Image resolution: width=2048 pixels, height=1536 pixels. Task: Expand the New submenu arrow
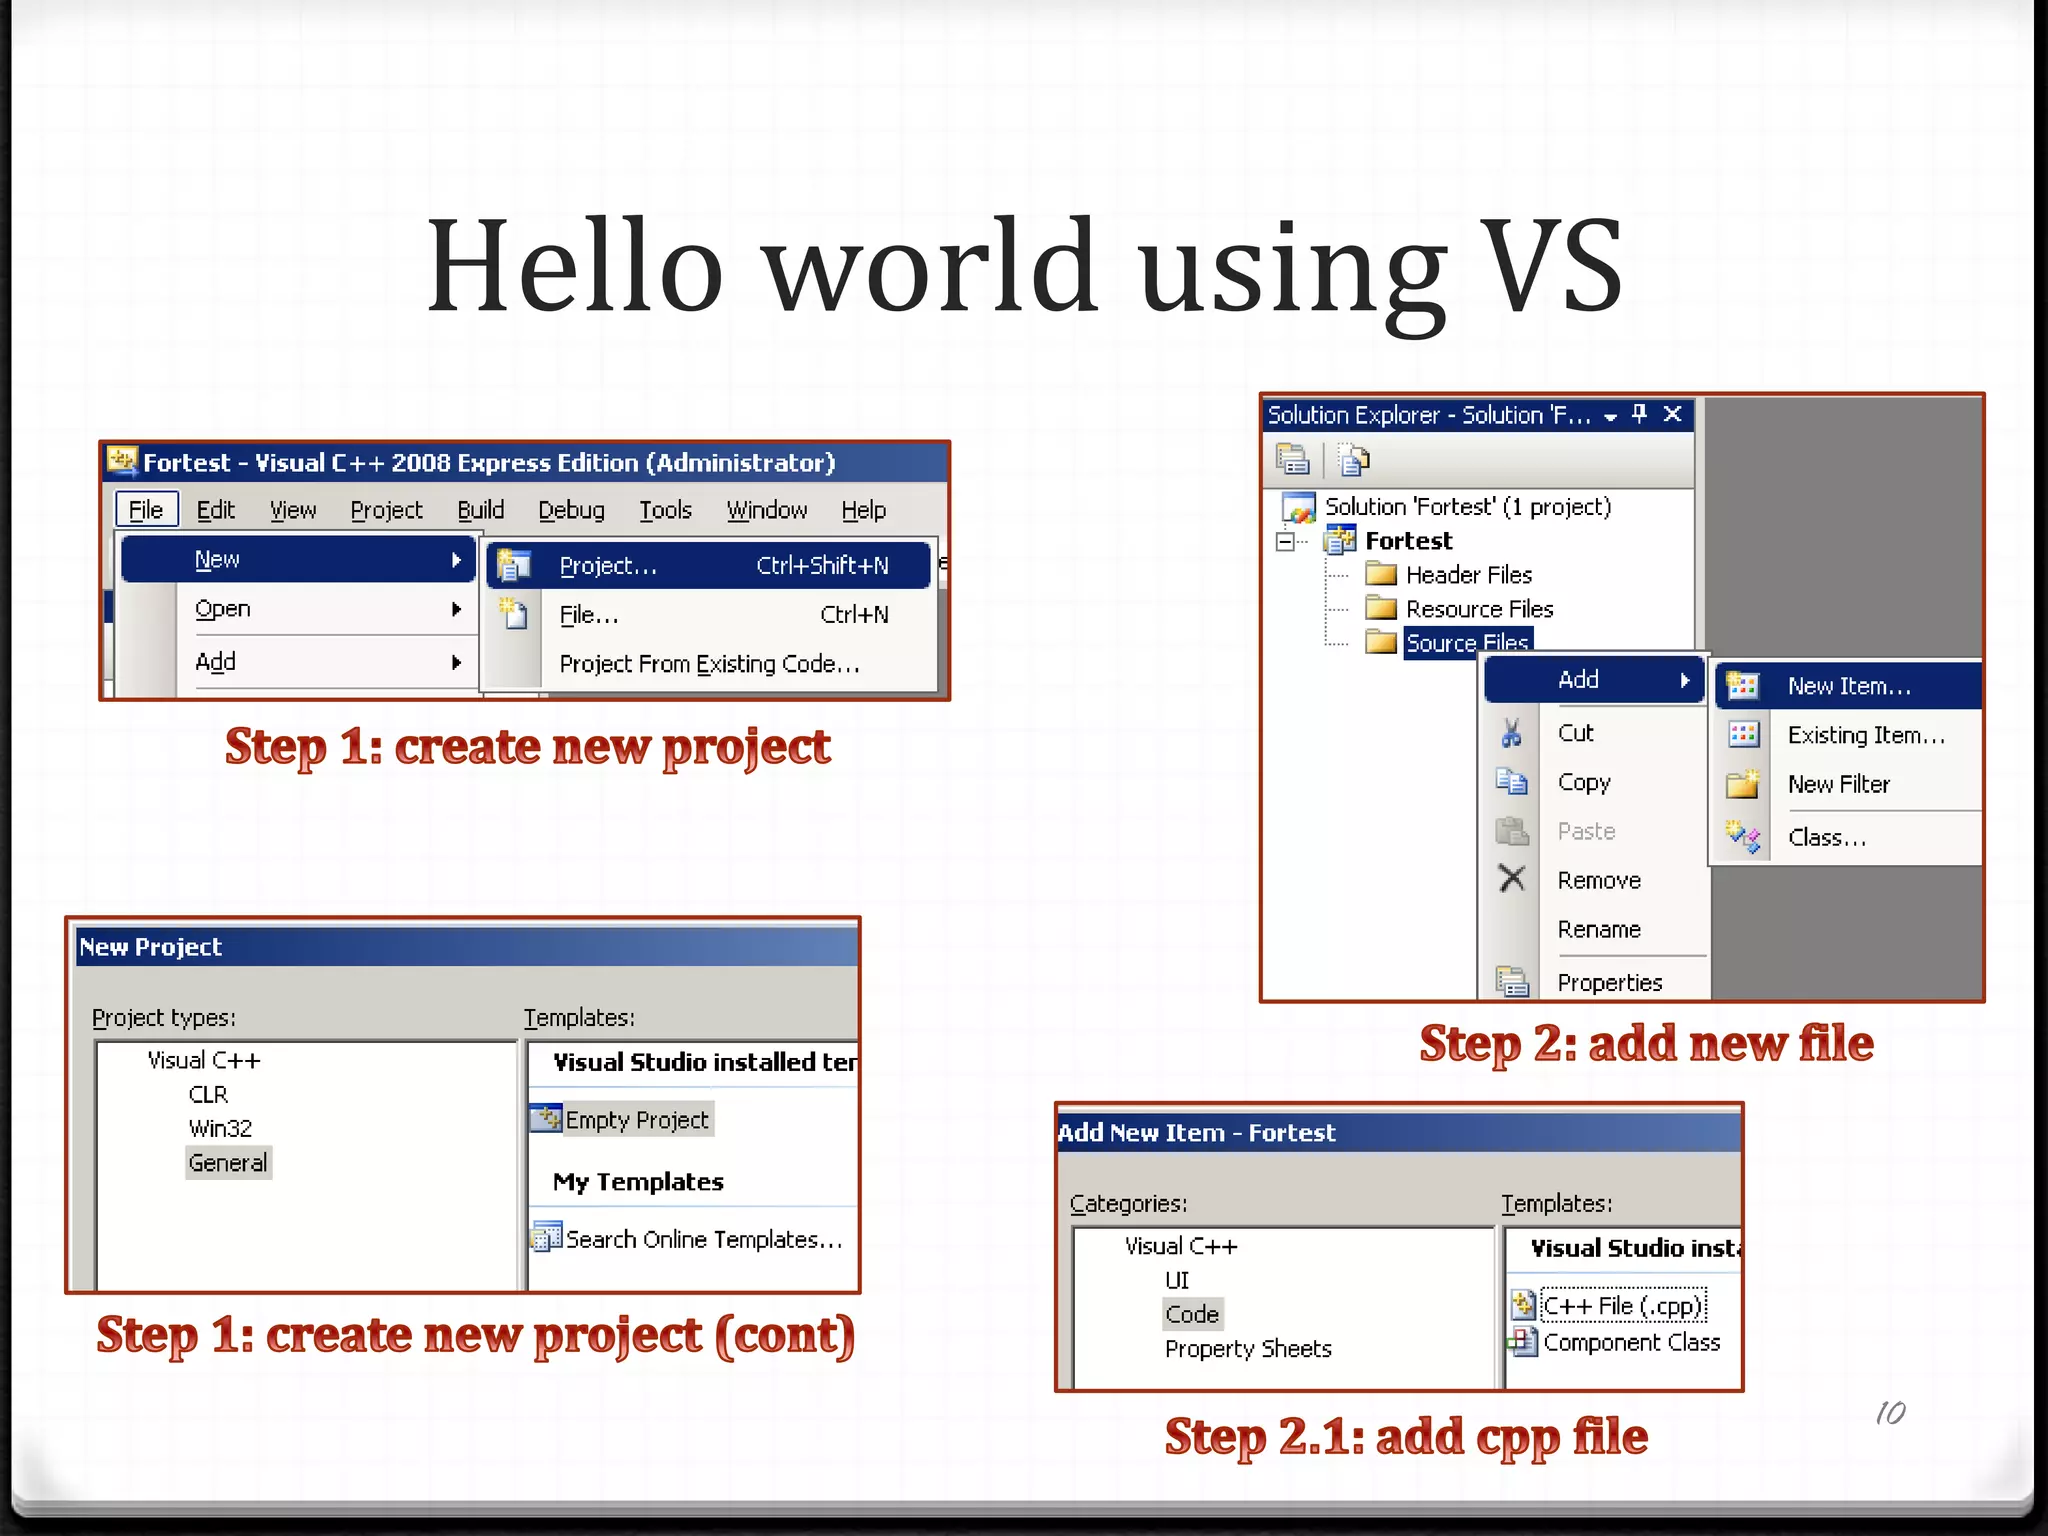pos(457,560)
